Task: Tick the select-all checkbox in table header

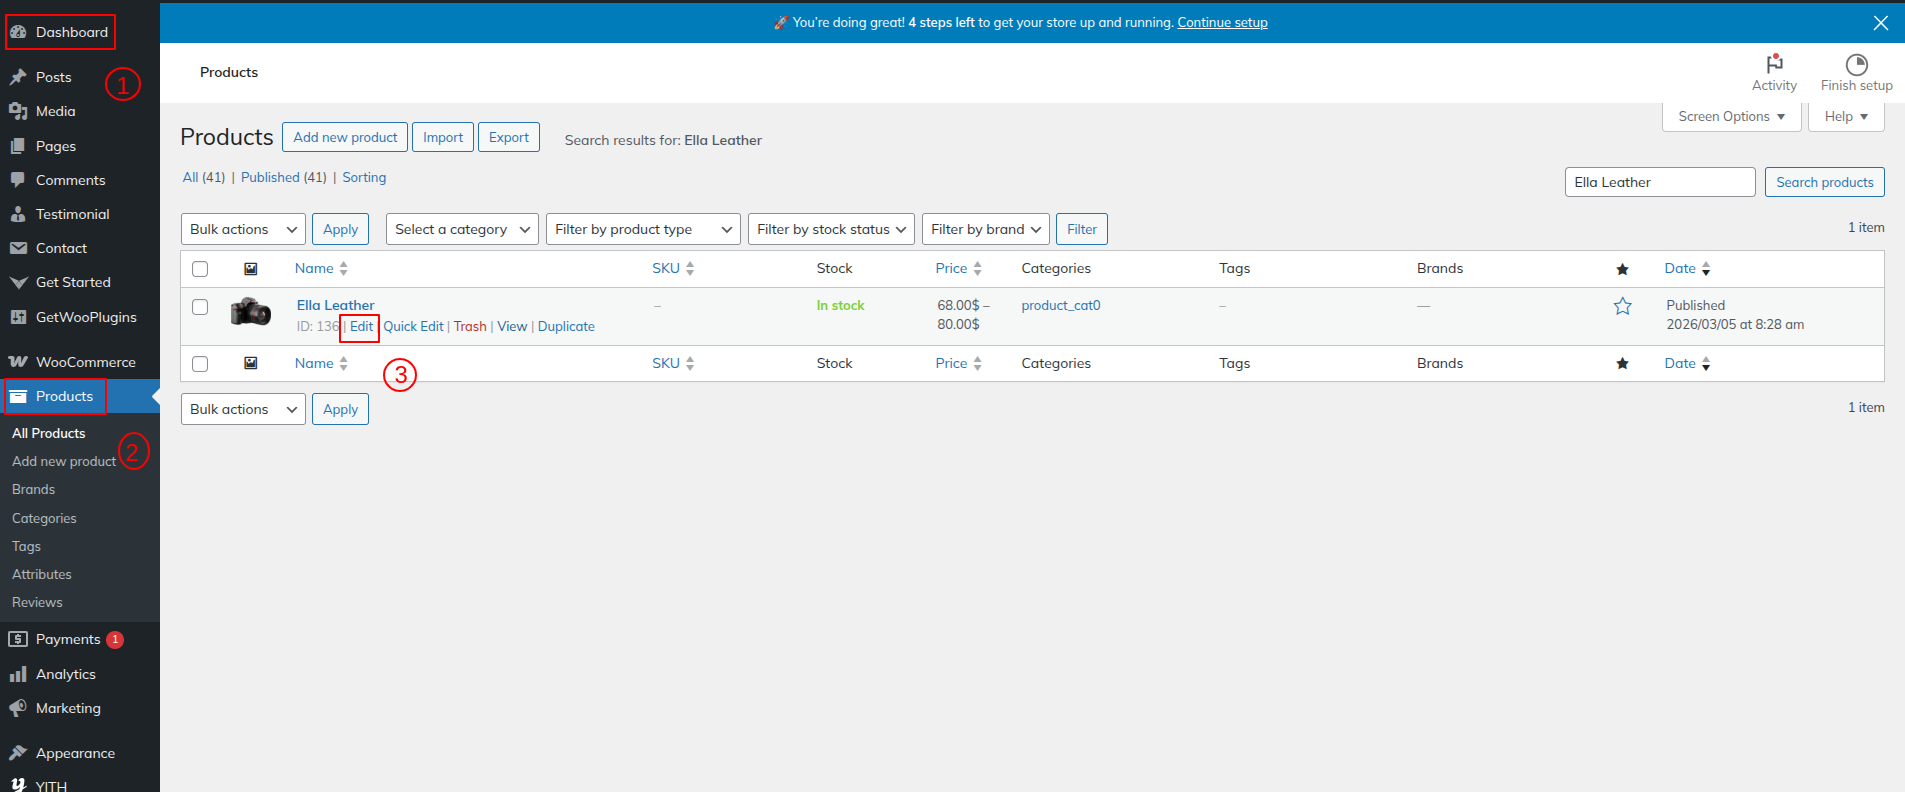Action: 200,269
